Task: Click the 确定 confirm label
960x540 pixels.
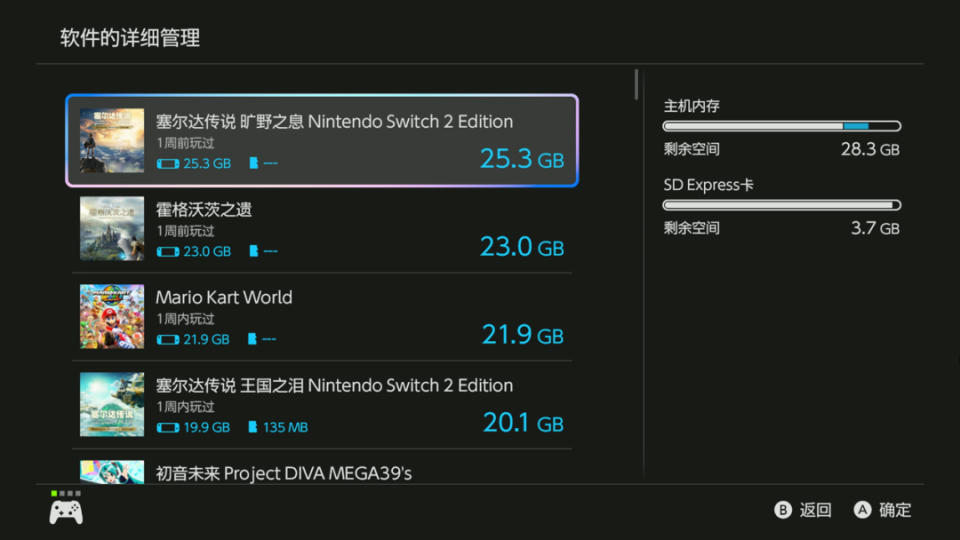Action: (895, 510)
